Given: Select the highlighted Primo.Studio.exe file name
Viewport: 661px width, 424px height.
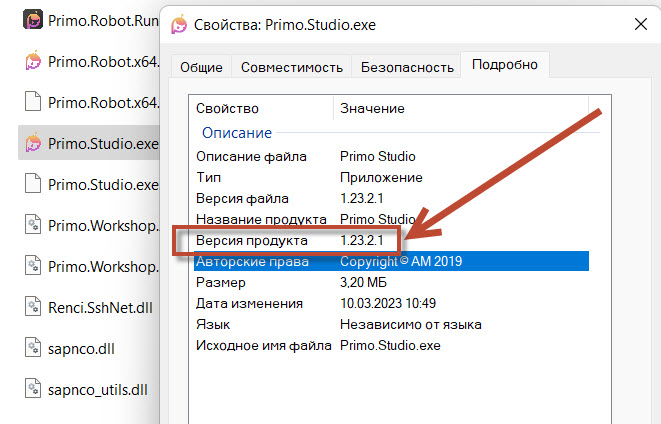Looking at the screenshot, I should [x=103, y=143].
